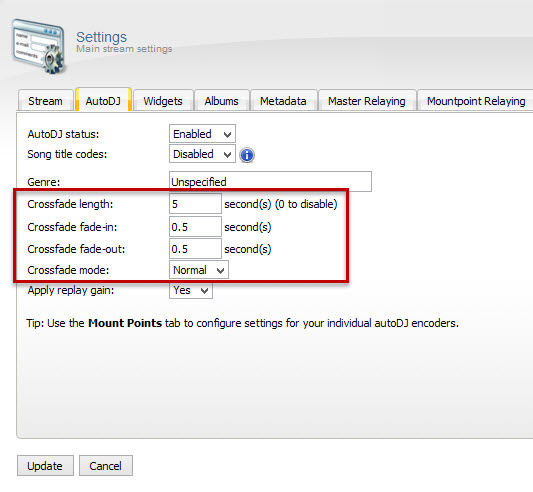533x492 pixels.
Task: Click the blue info icon beside Song title codes
Action: [x=247, y=155]
